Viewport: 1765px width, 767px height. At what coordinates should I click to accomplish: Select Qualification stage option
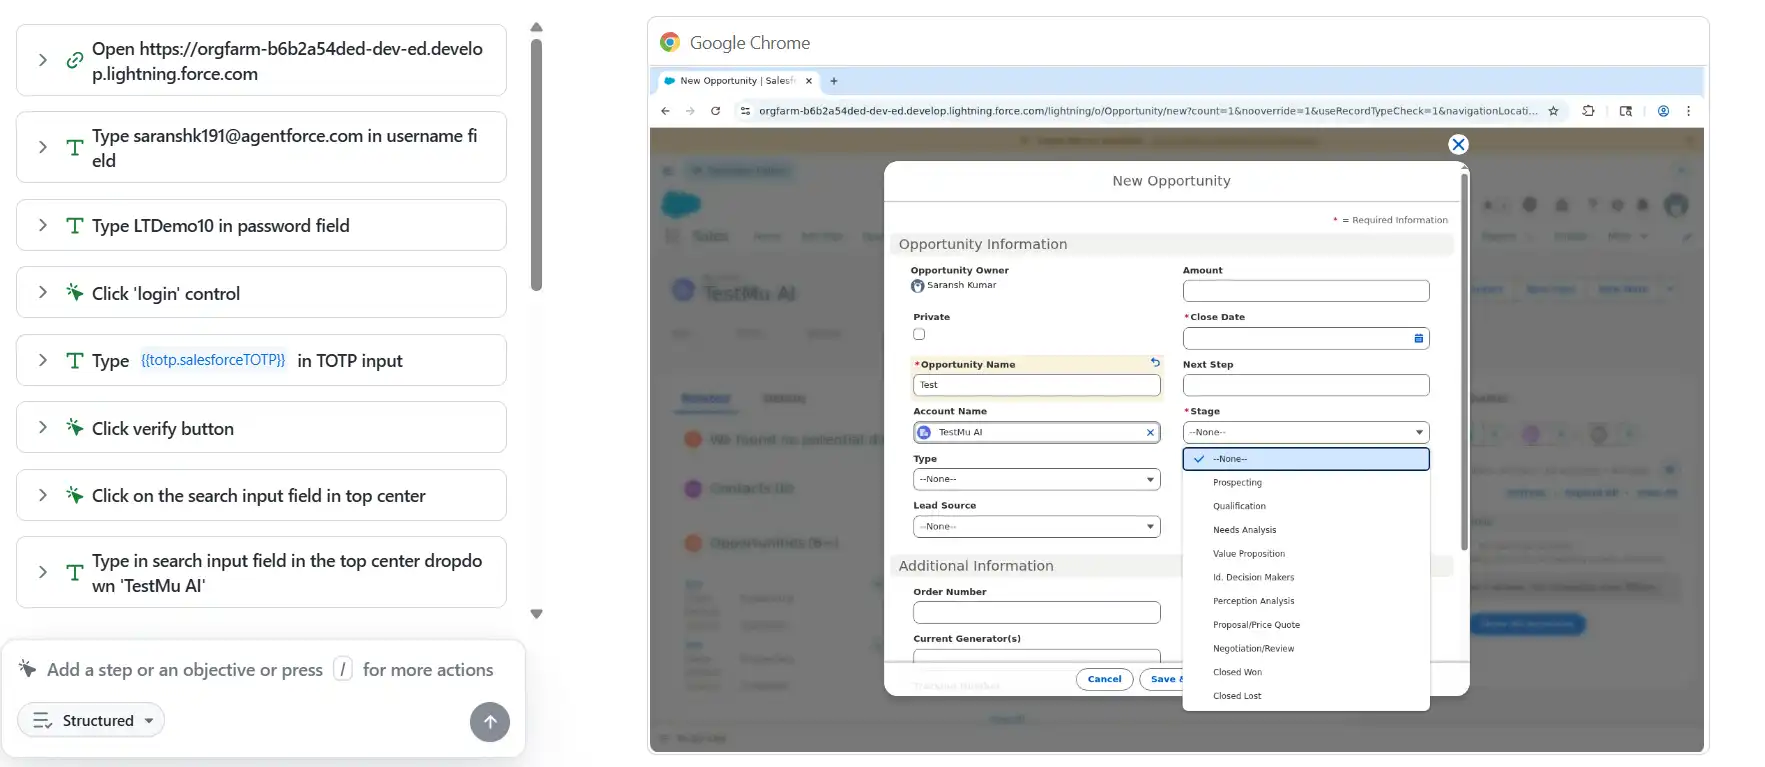(x=1306, y=506)
